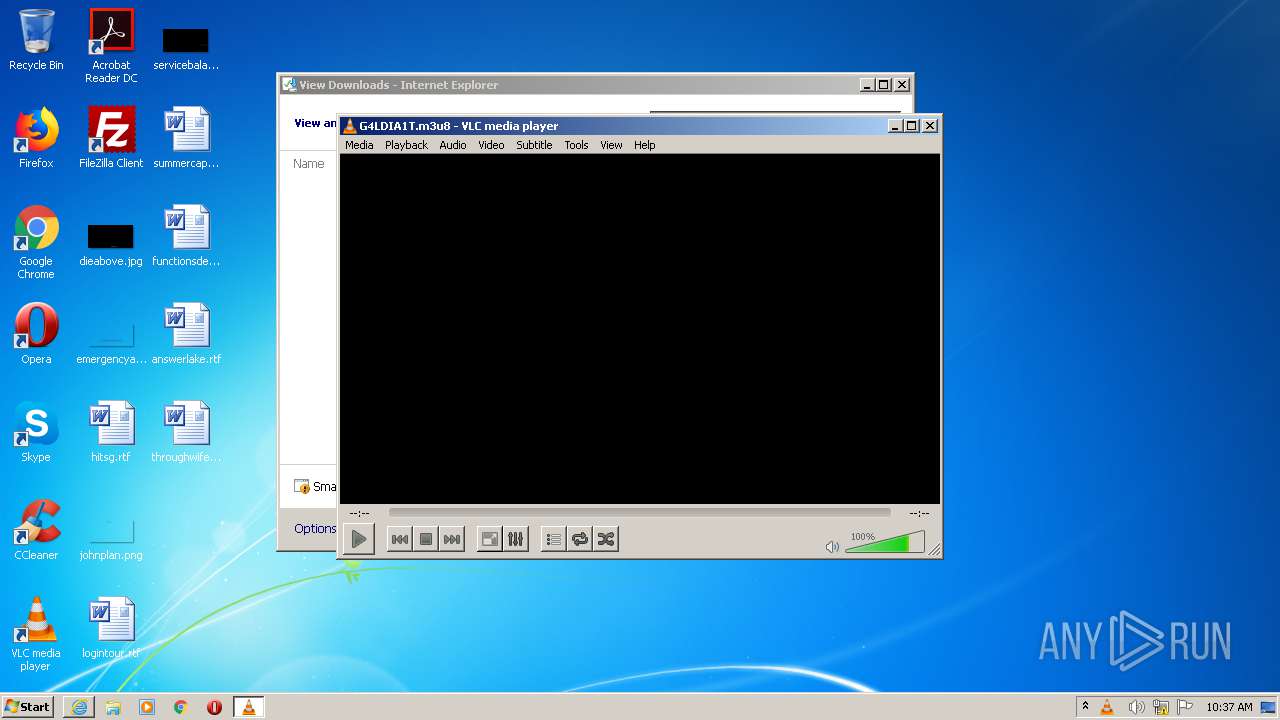This screenshot has height=720, width=1280.
Task: Show hidden system tray icons
Action: pyautogui.click(x=1085, y=706)
